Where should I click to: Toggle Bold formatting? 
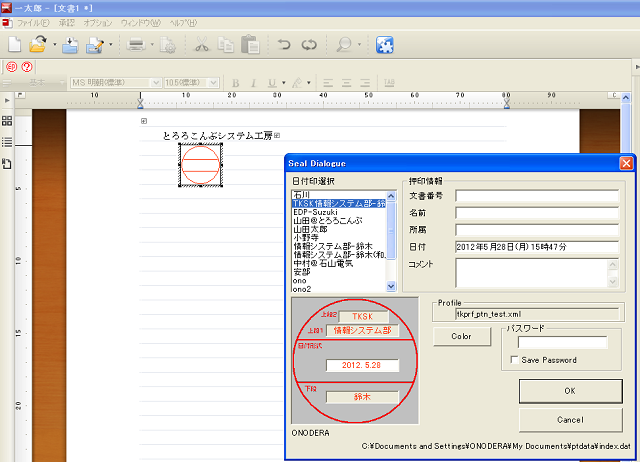pyautogui.click(x=236, y=83)
